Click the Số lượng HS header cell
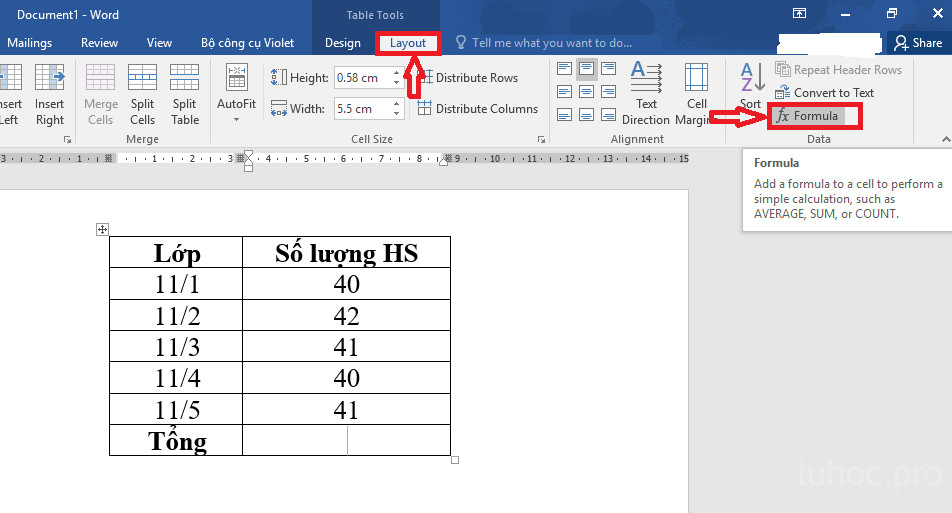The image size is (952, 513). 346,252
